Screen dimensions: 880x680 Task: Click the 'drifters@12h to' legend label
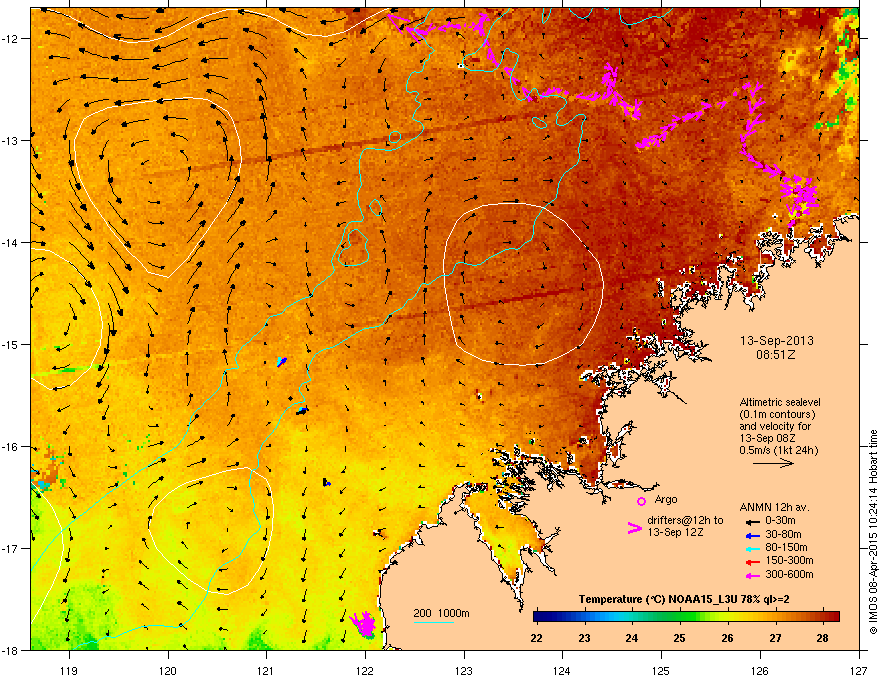pos(685,521)
